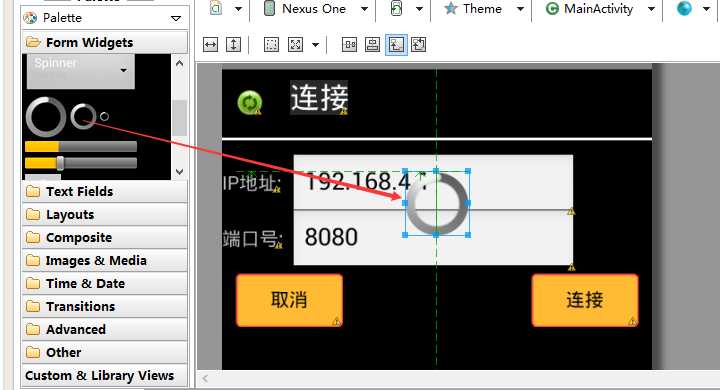The image size is (720, 390).
Task: Expand the Advanced palette category
Action: tap(105, 329)
